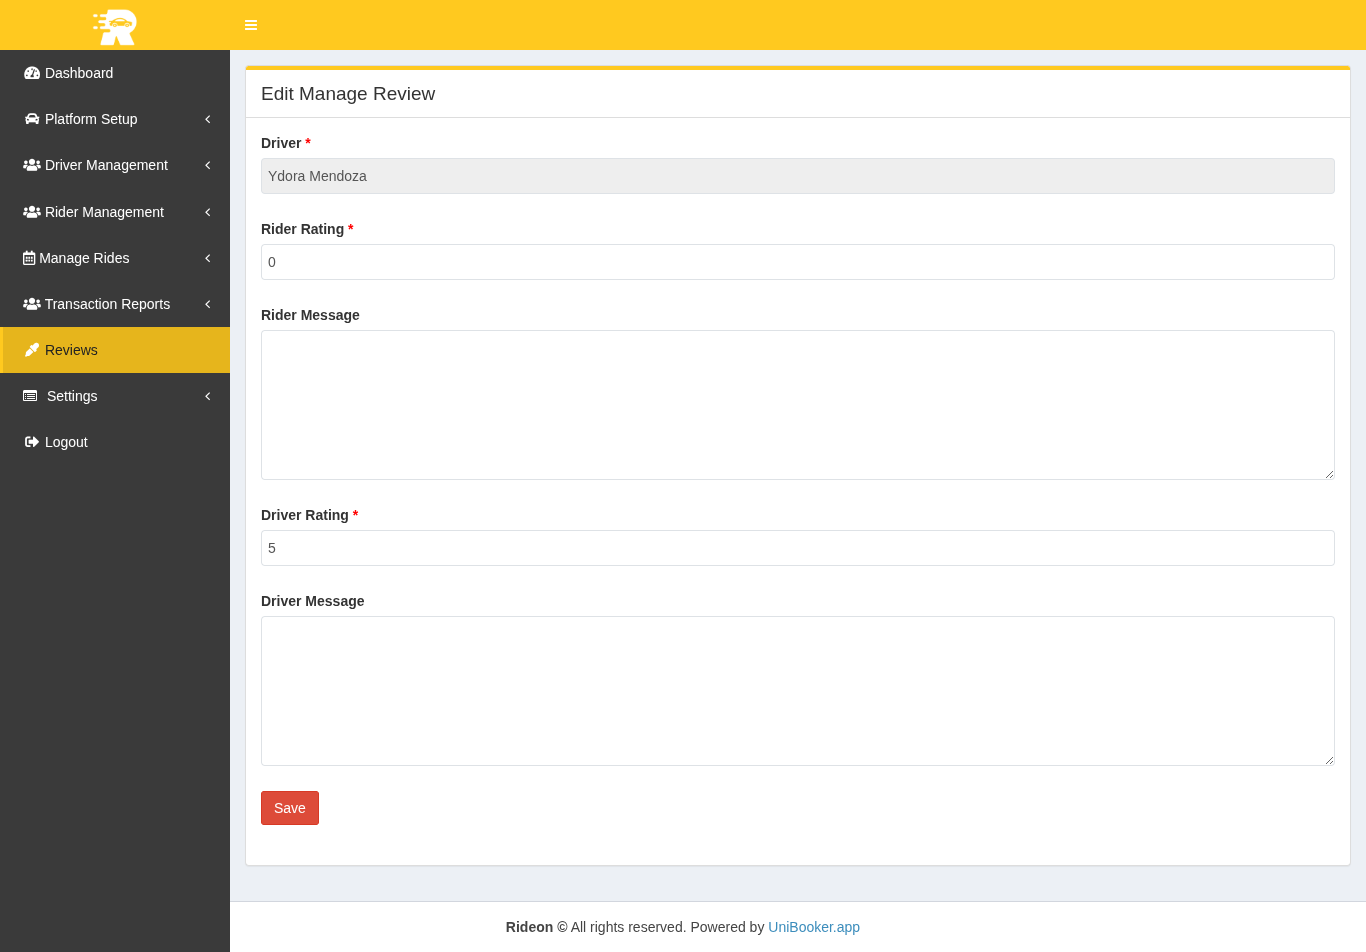Expand the Settings submenu arrow
1366x952 pixels.
tap(208, 396)
